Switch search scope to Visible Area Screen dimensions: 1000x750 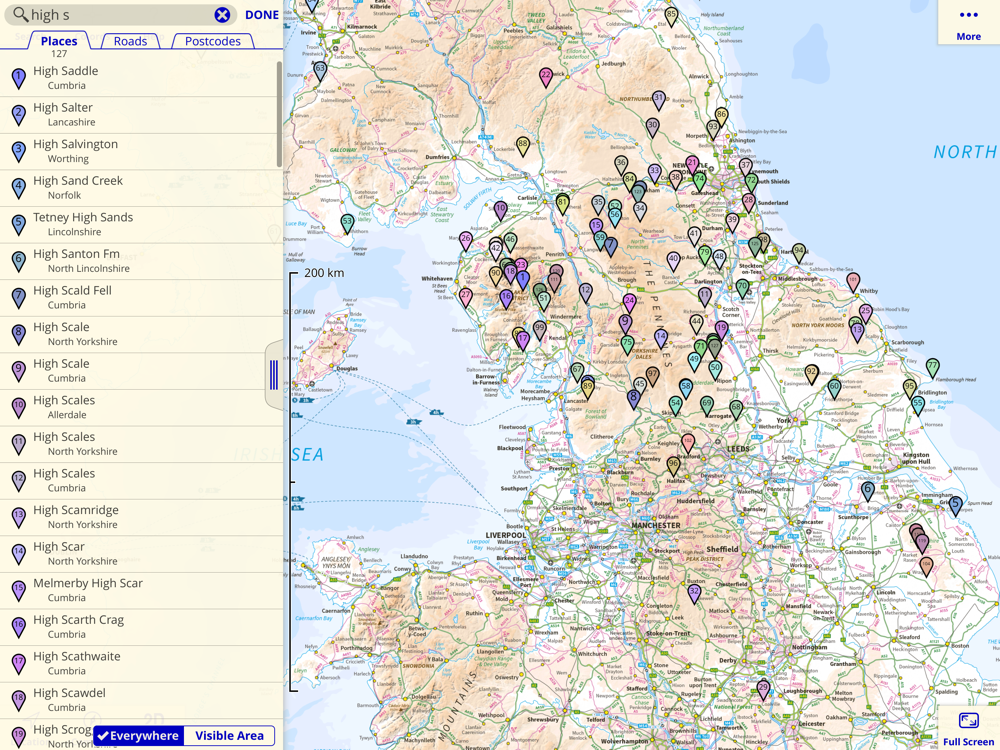point(229,736)
